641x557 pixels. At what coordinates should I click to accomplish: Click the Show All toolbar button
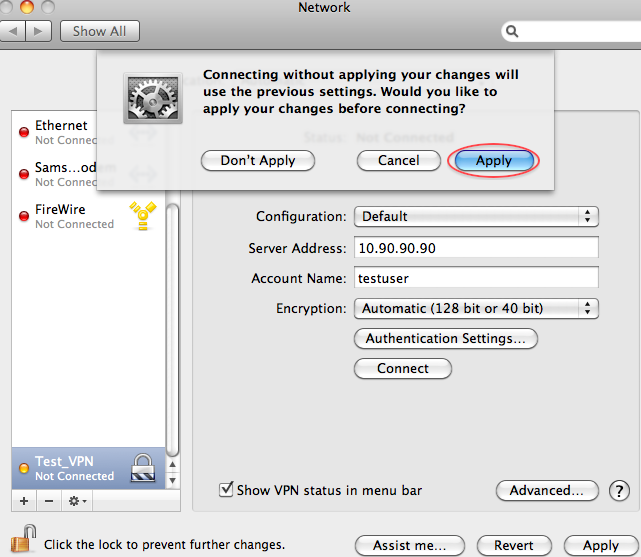(x=99, y=31)
